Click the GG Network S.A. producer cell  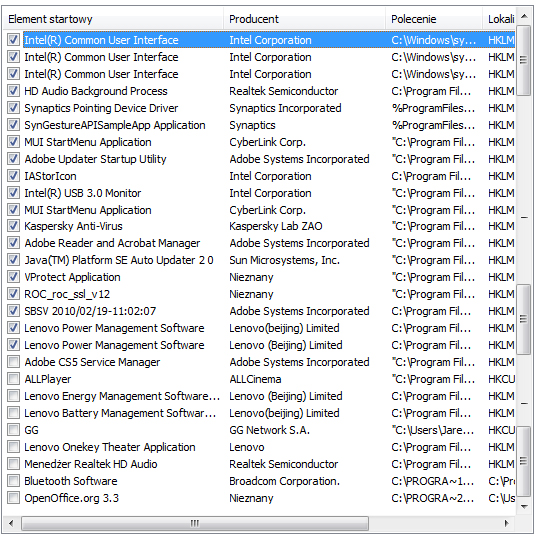(270, 430)
